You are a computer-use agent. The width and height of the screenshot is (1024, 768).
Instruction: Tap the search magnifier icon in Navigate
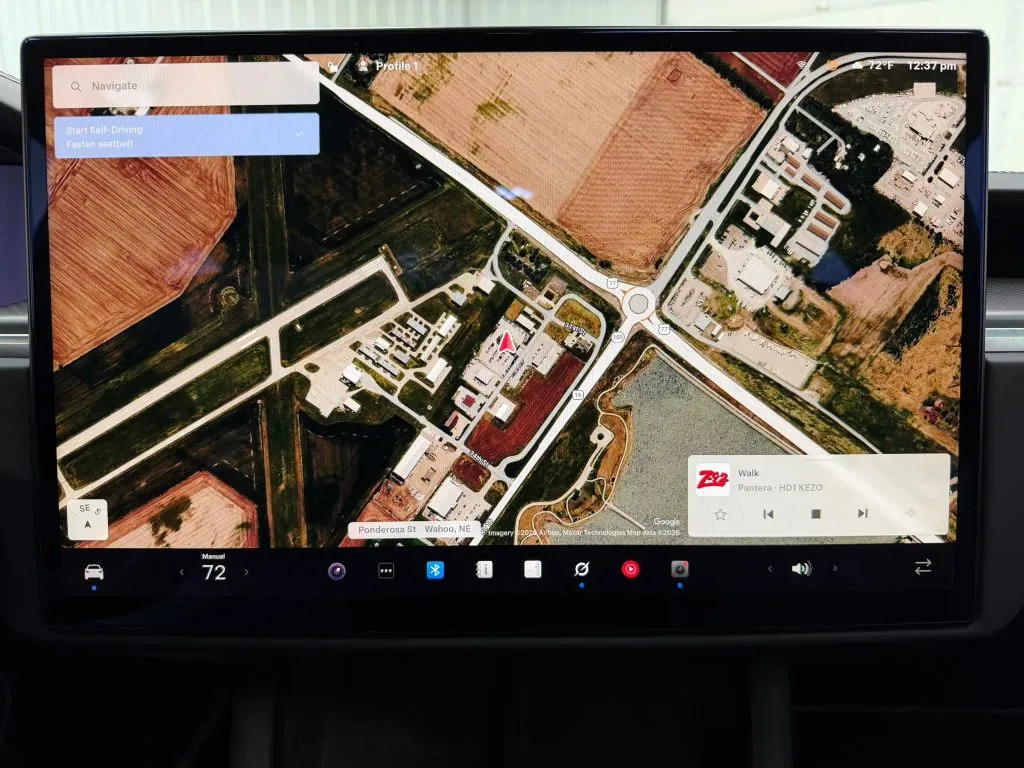point(76,86)
